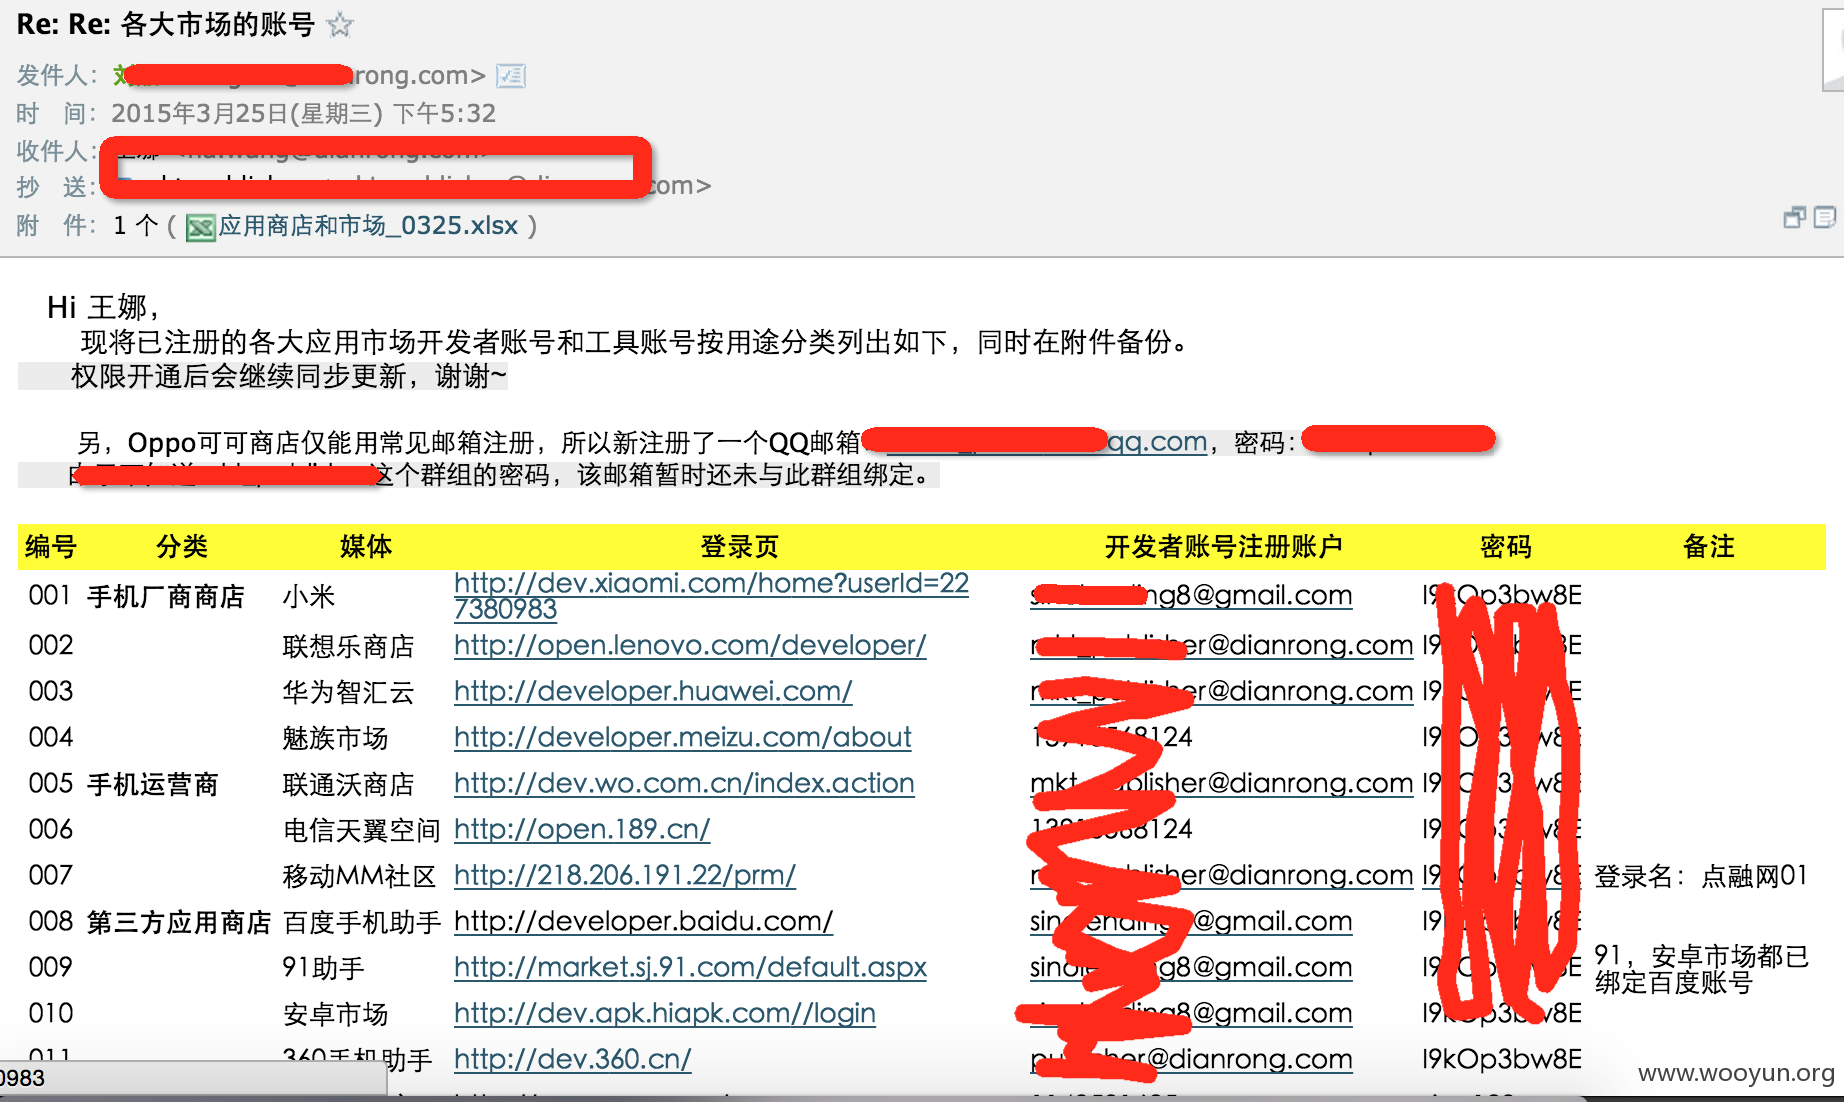The width and height of the screenshot is (1844, 1102).
Task: Open the market.sj.91.com/default.aspx link
Action: pyautogui.click(x=690, y=967)
